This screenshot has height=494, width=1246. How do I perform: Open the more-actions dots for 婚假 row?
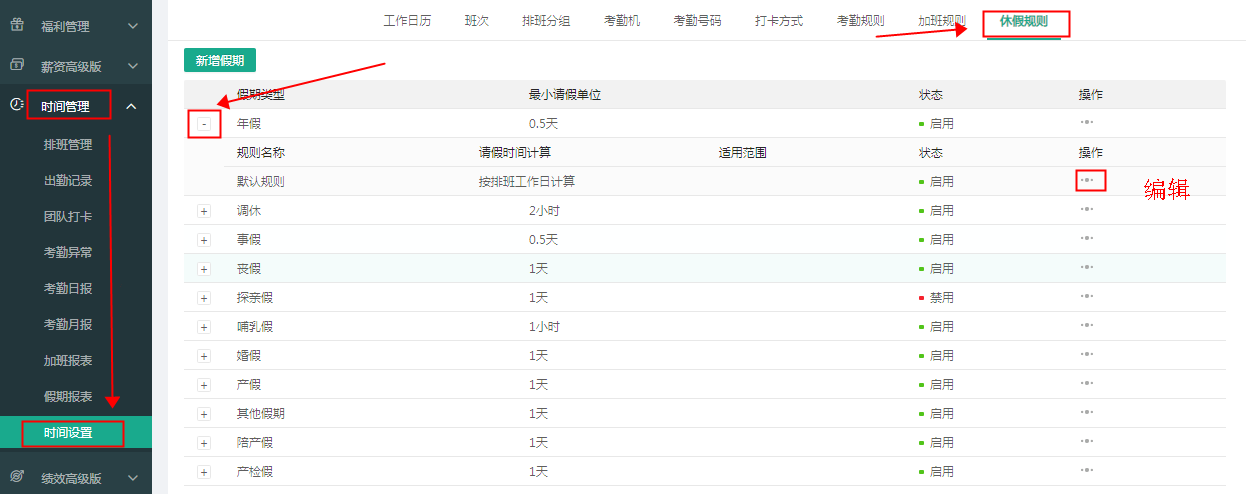point(1087,355)
